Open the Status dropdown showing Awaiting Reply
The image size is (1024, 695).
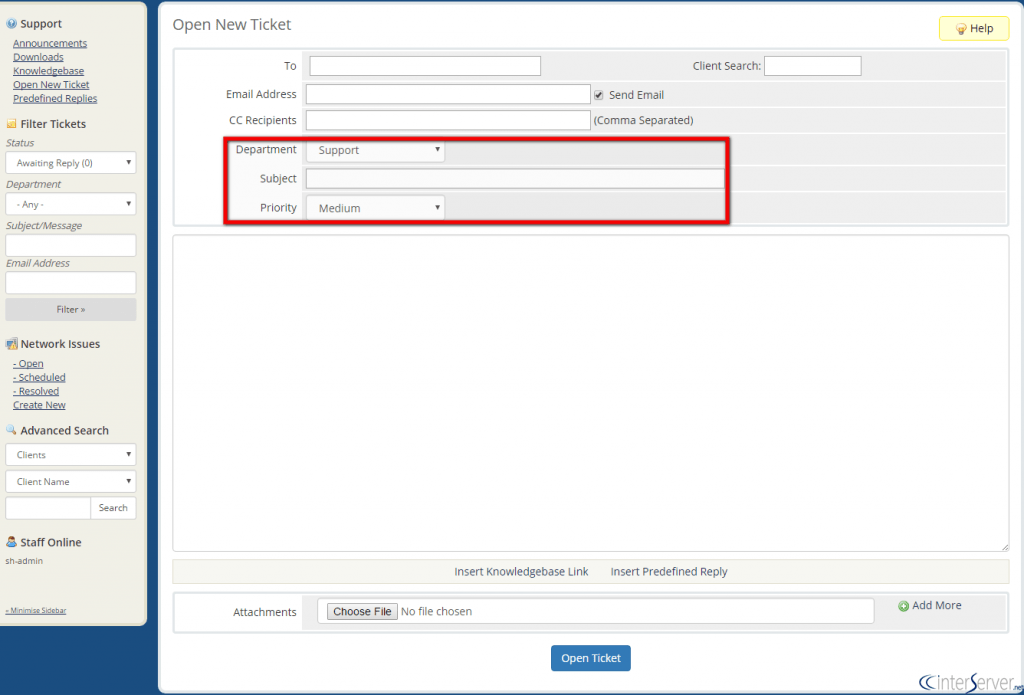[x=70, y=162]
